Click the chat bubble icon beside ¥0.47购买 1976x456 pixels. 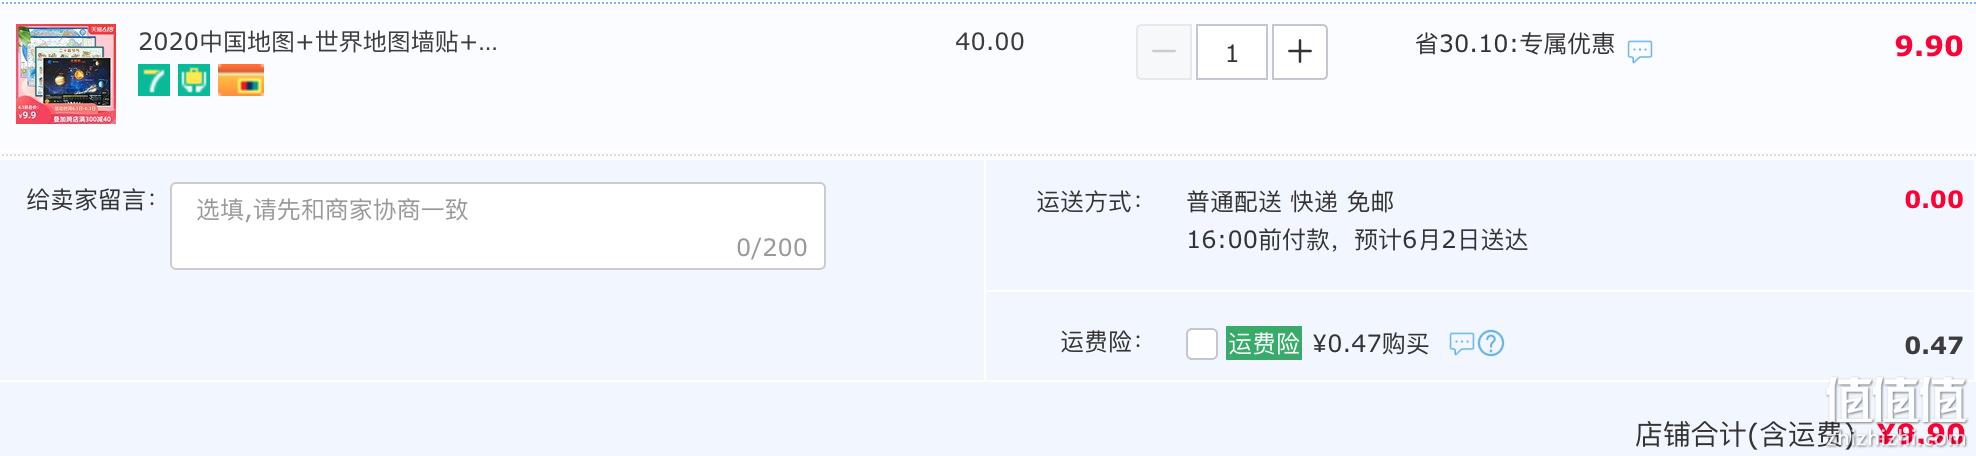coord(1462,344)
